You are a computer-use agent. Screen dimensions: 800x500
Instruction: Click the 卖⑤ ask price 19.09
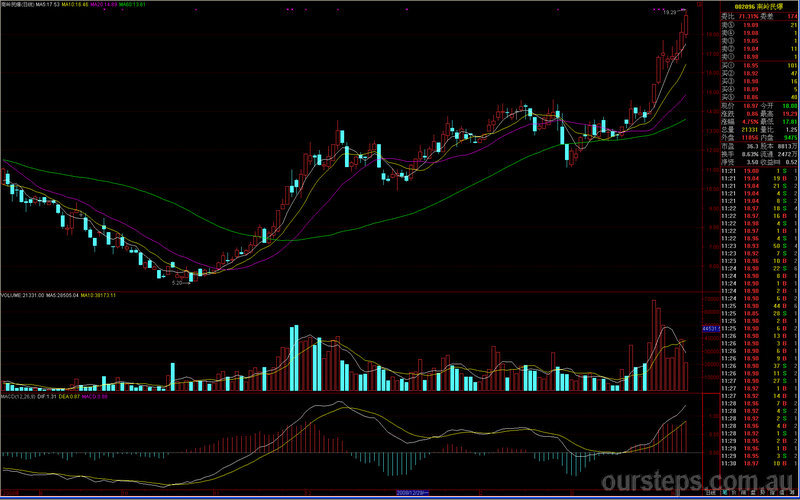[751, 25]
